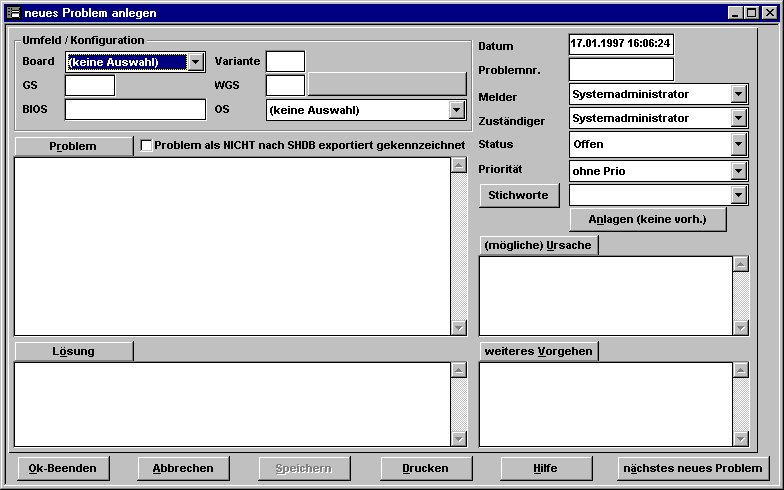Select the Lösung section header button
The image size is (784, 490).
73,351
